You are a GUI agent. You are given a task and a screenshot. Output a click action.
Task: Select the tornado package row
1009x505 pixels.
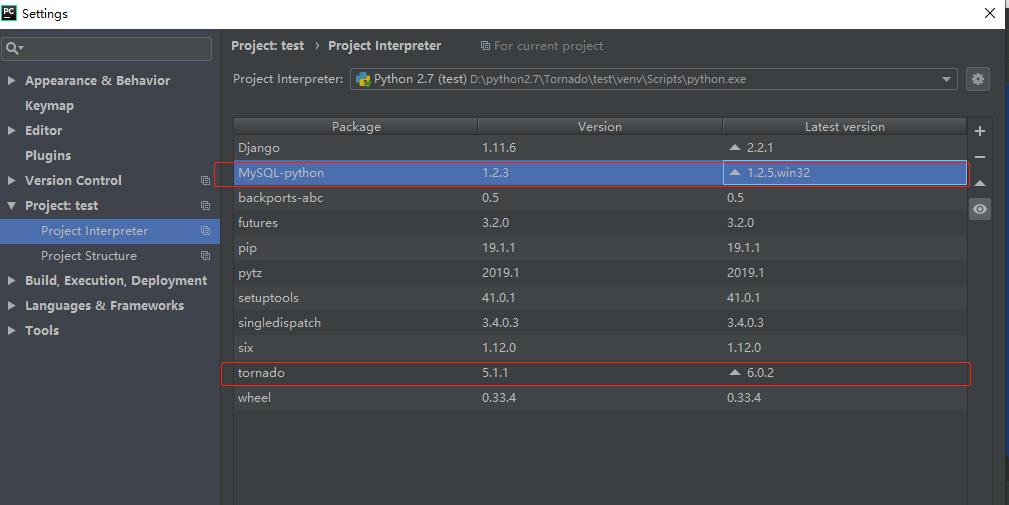[600, 372]
